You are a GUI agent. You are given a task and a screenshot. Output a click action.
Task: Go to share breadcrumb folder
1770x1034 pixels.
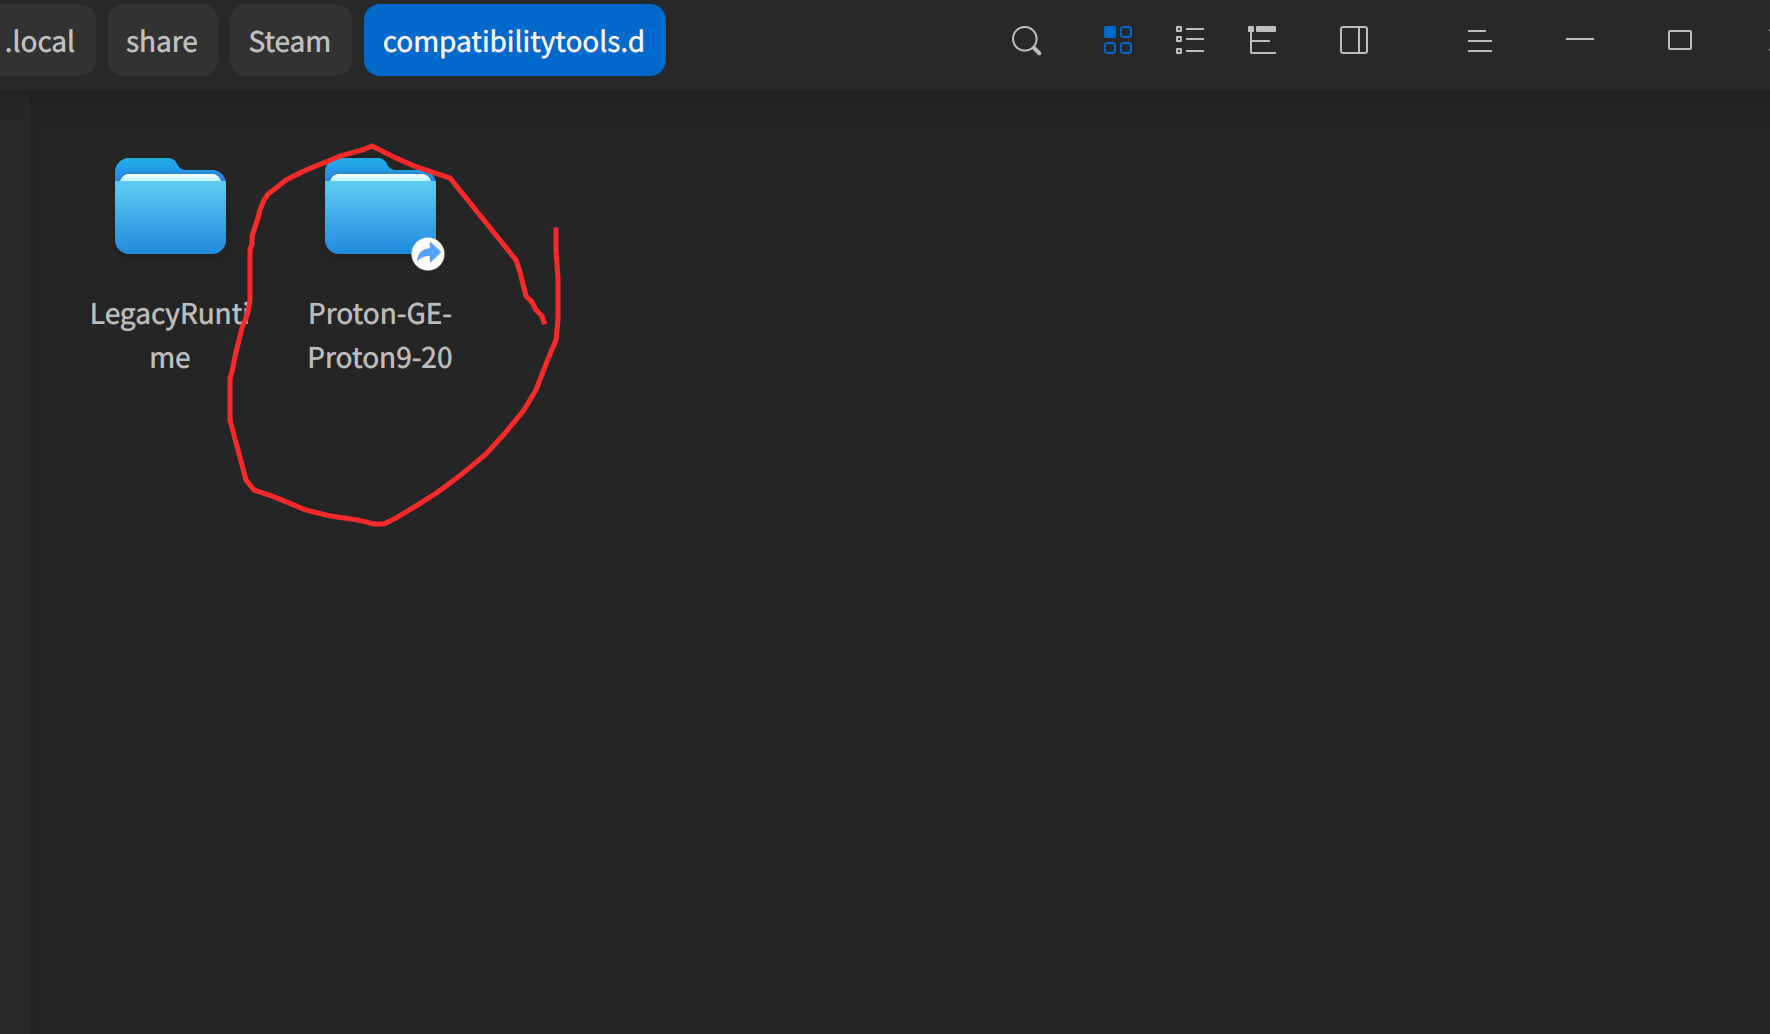coord(162,40)
